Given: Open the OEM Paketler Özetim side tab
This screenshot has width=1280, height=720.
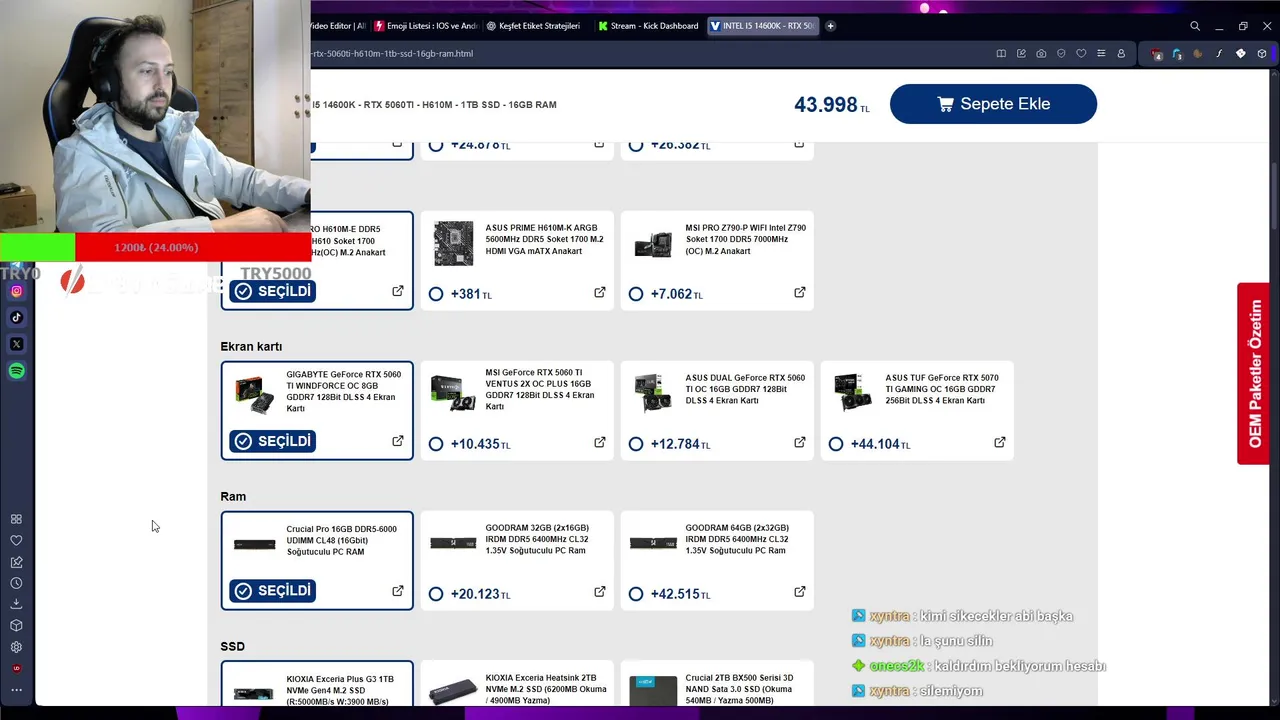Looking at the screenshot, I should (x=1254, y=374).
